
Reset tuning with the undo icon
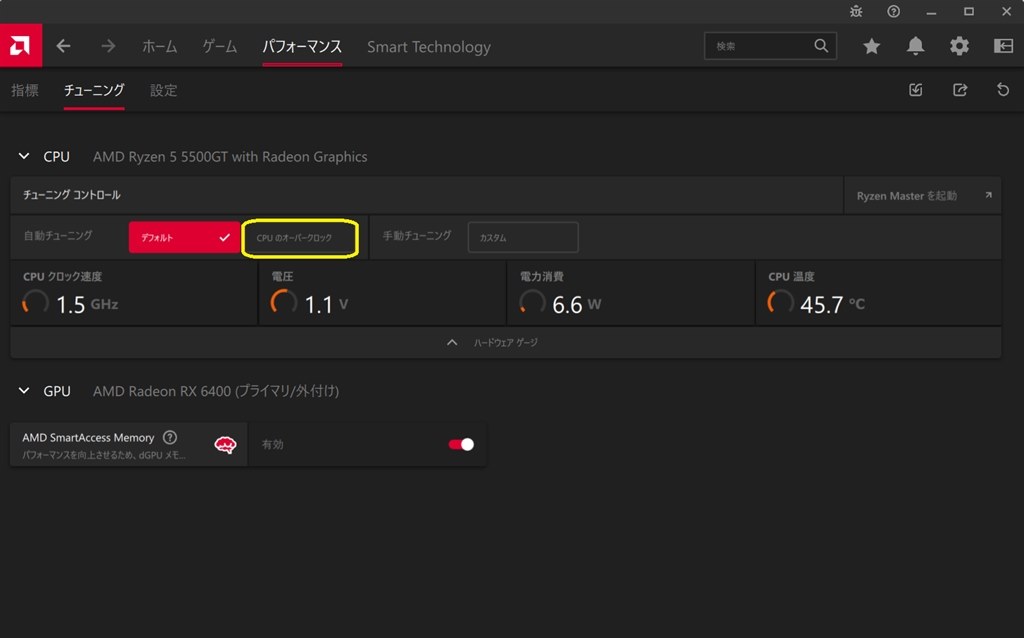1003,89
